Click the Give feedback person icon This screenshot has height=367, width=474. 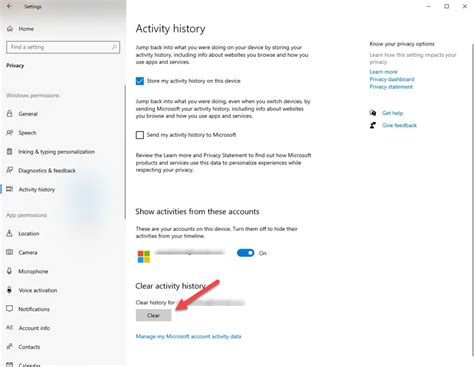pyautogui.click(x=373, y=125)
